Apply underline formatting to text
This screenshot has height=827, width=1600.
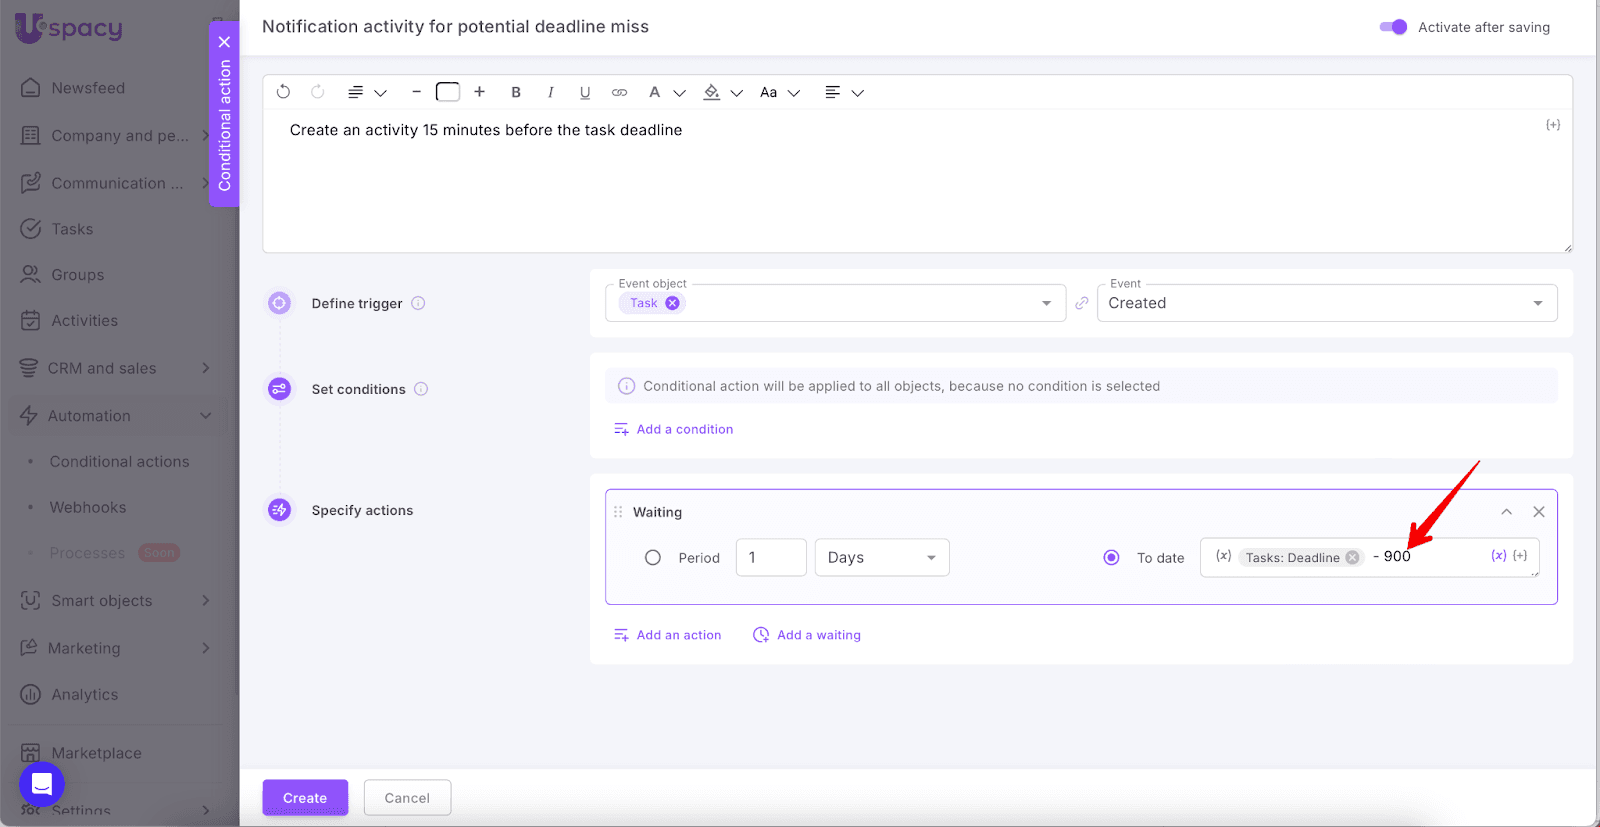tap(585, 92)
